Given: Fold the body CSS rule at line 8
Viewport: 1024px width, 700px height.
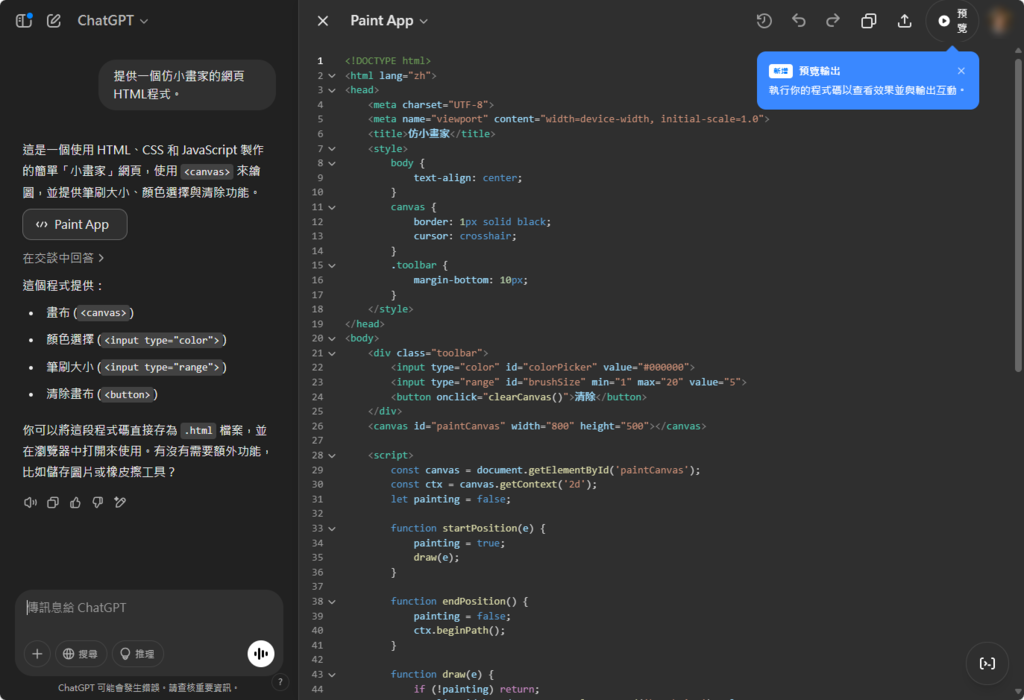Looking at the screenshot, I should 332,163.
